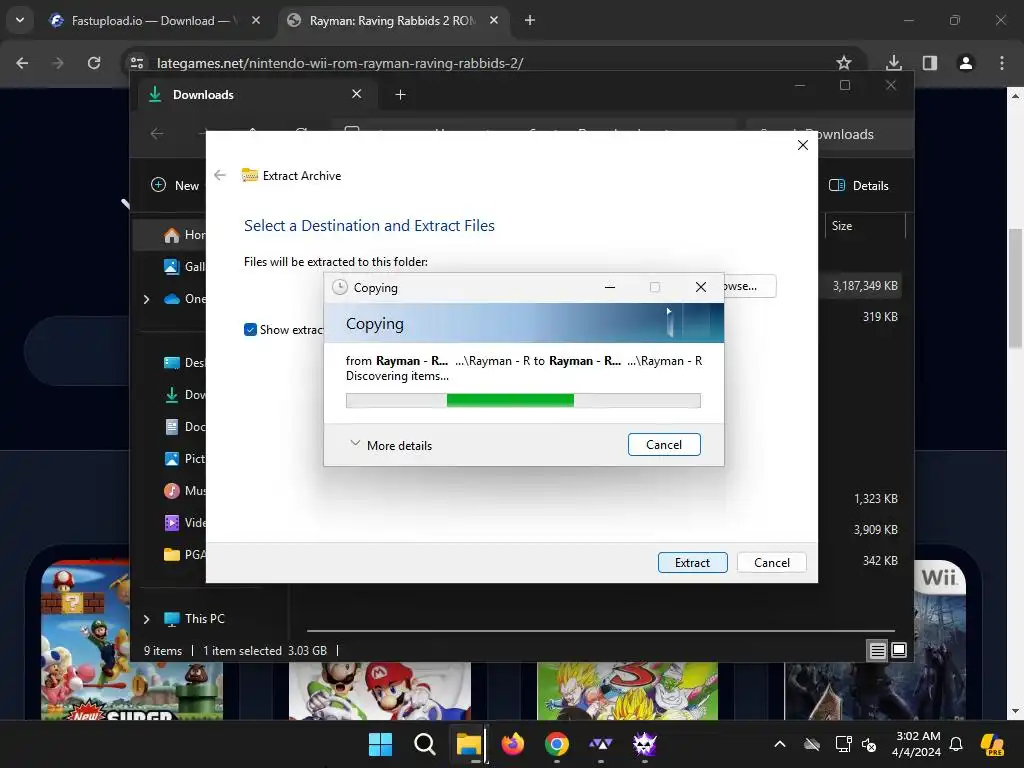Open Videos in the sidebar
1024x768 pixels.
pyautogui.click(x=183, y=522)
